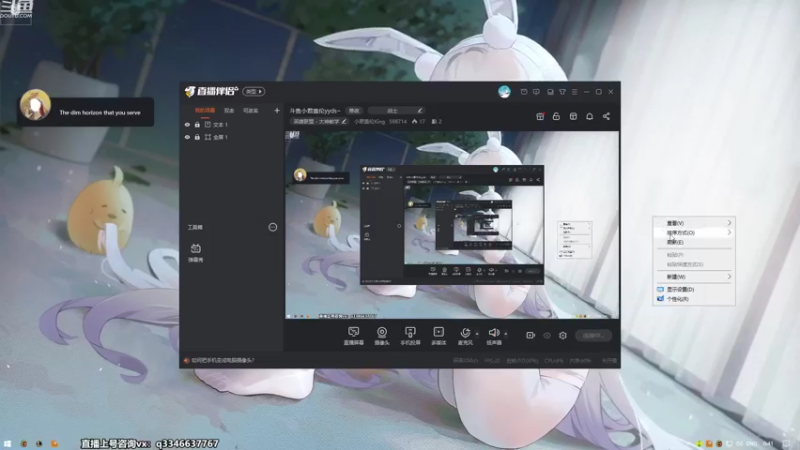This screenshot has height=450, width=800.
Task: Open notification center in taskbar corner
Action: [x=787, y=444]
